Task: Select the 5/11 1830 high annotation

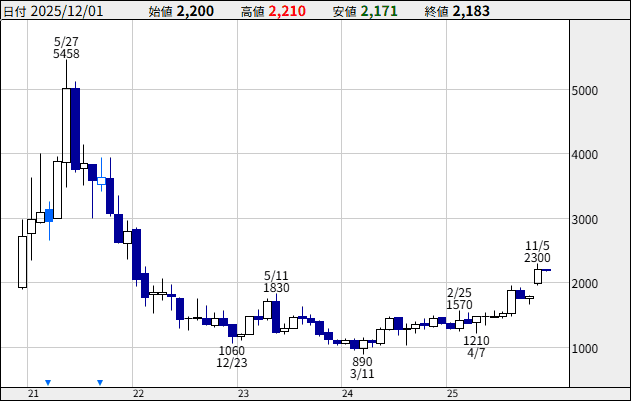Action: 276,281
